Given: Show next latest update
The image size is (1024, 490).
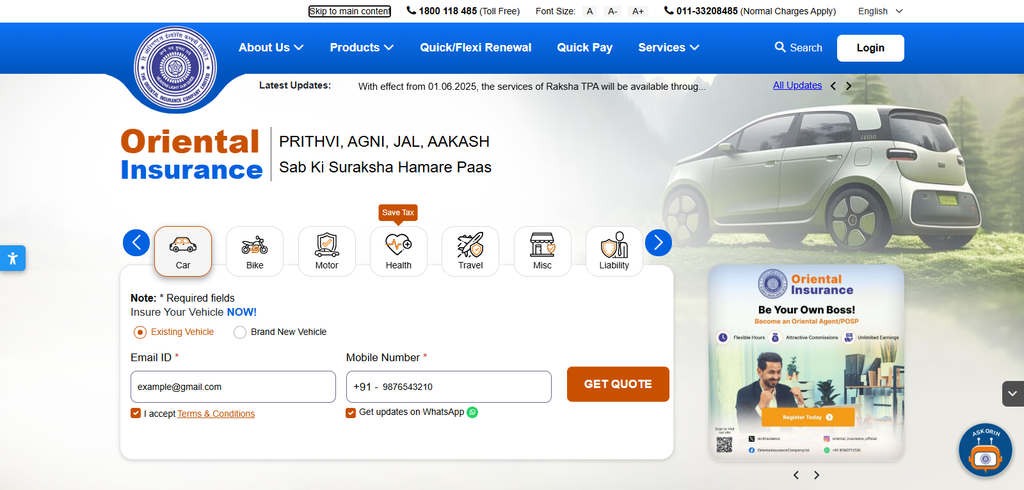Looking at the screenshot, I should click(848, 86).
